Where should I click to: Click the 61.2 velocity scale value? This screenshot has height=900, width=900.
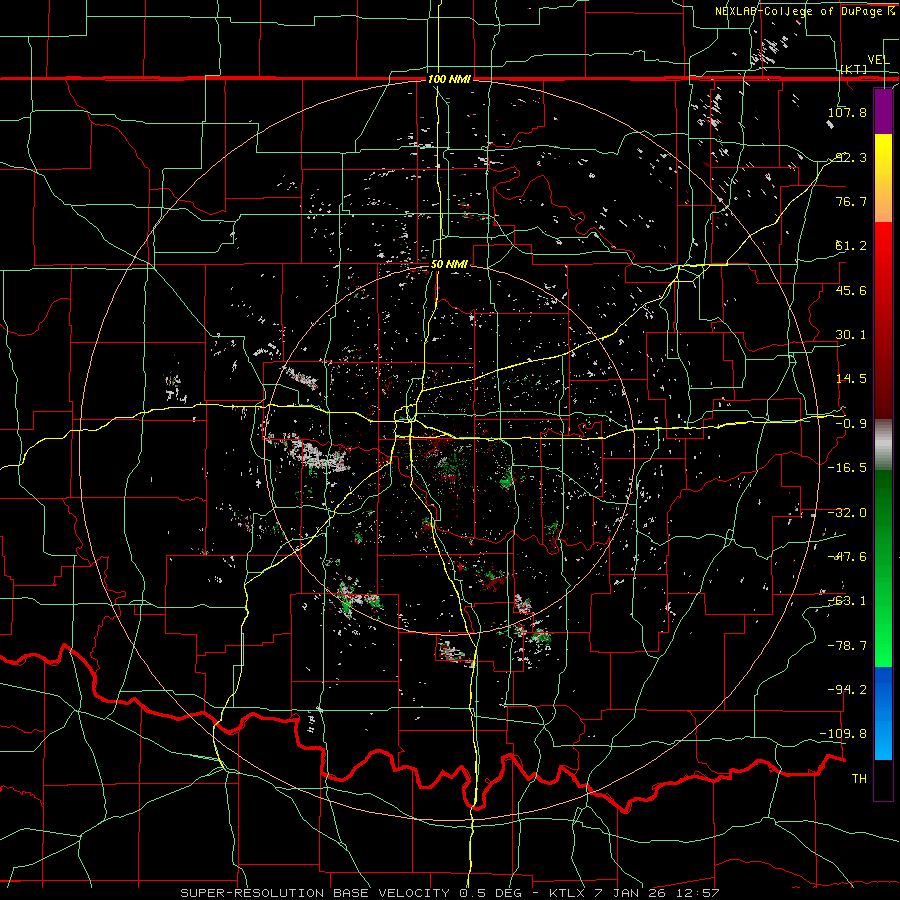(851, 246)
